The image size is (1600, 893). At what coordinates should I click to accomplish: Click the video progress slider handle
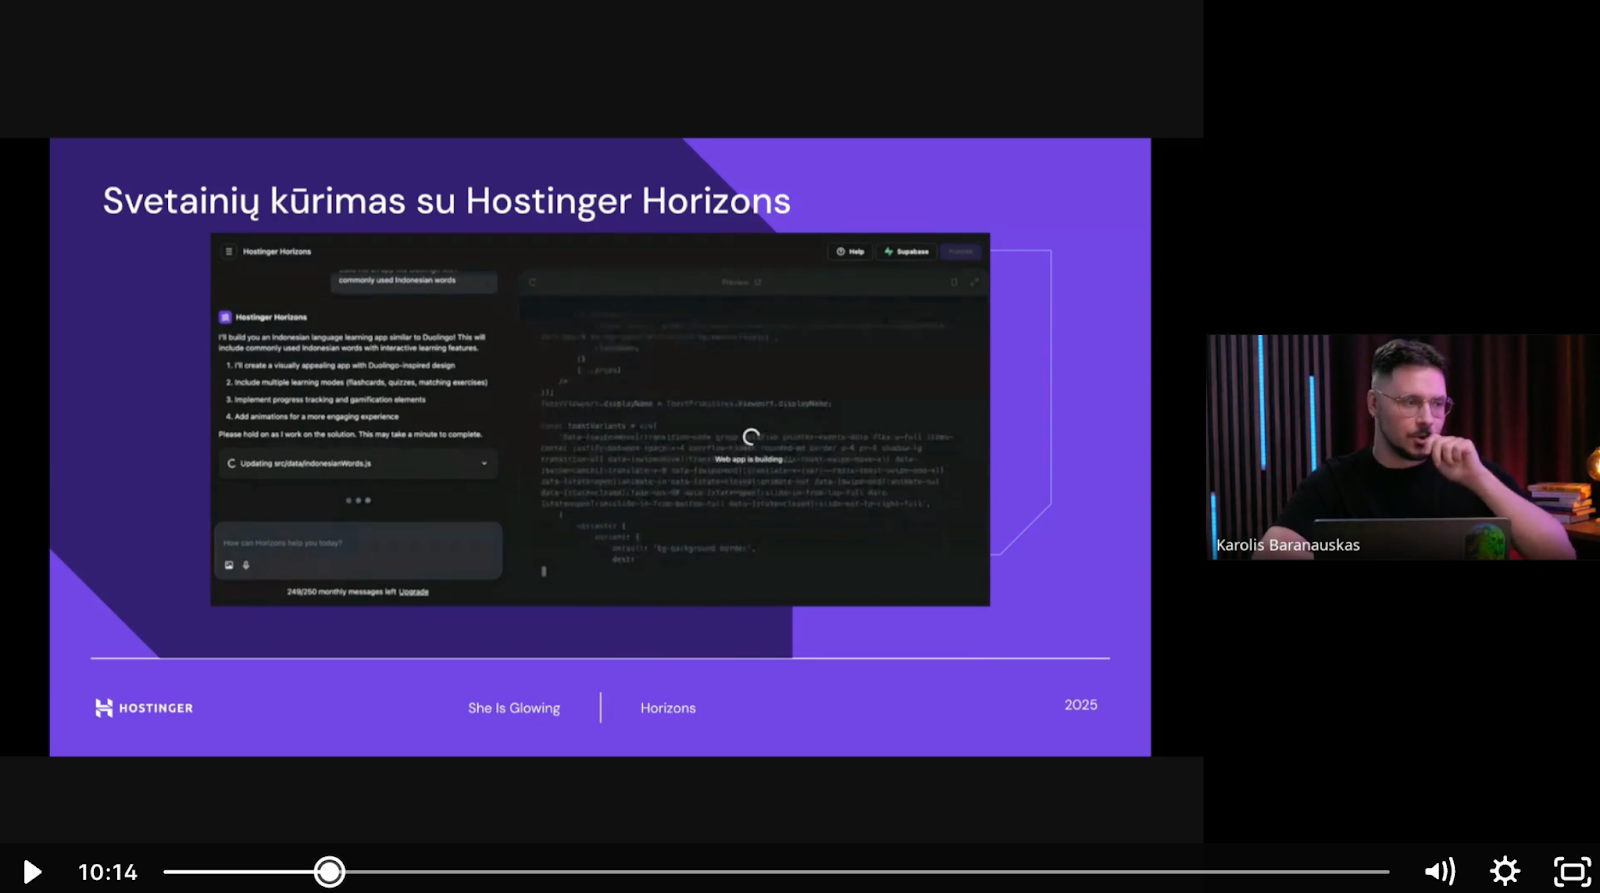[329, 872]
